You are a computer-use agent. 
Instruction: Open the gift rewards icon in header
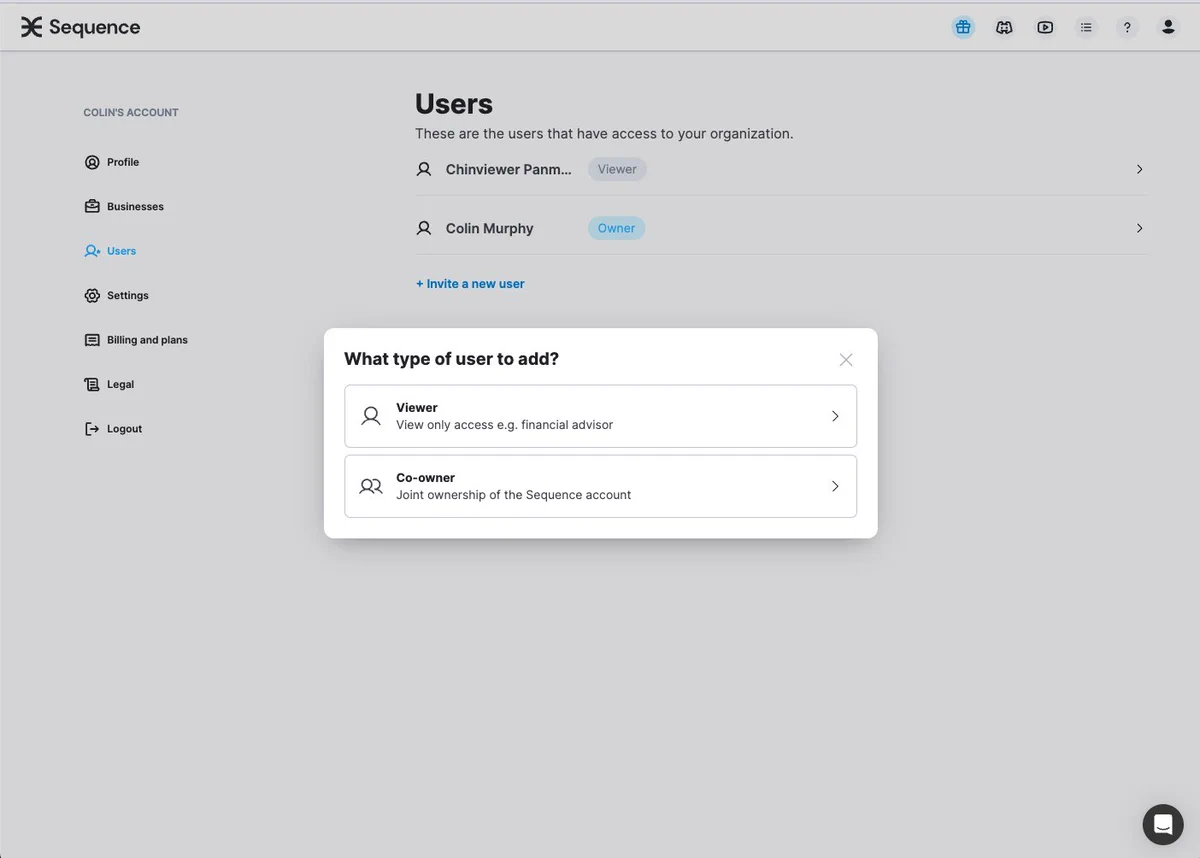click(963, 27)
